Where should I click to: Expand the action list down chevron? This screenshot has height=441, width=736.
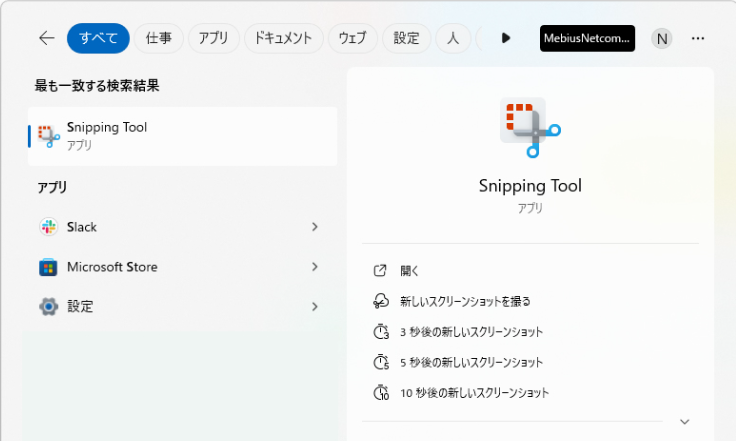click(x=684, y=422)
